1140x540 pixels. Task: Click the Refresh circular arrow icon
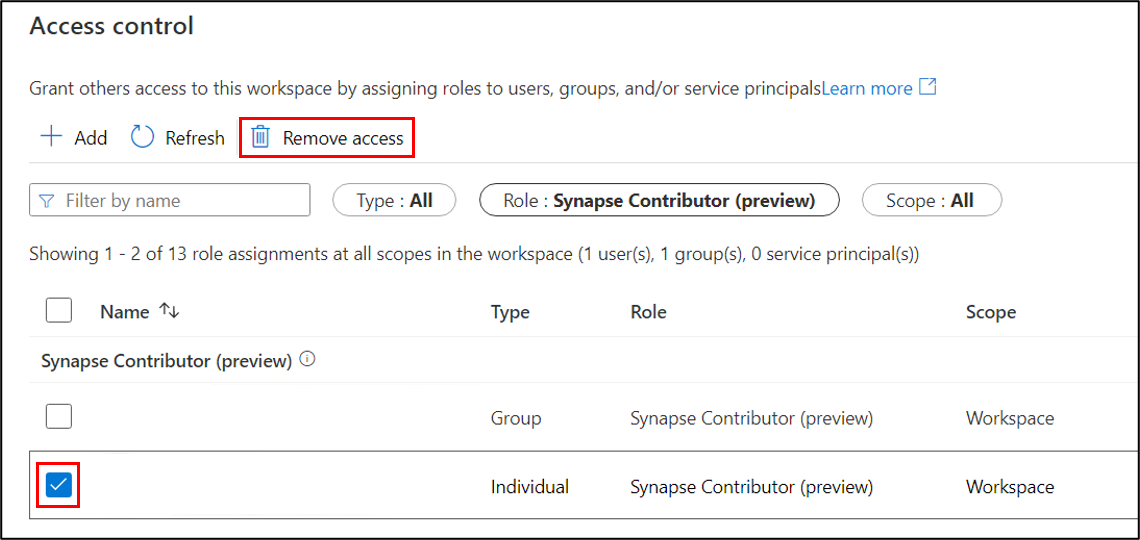(143, 137)
